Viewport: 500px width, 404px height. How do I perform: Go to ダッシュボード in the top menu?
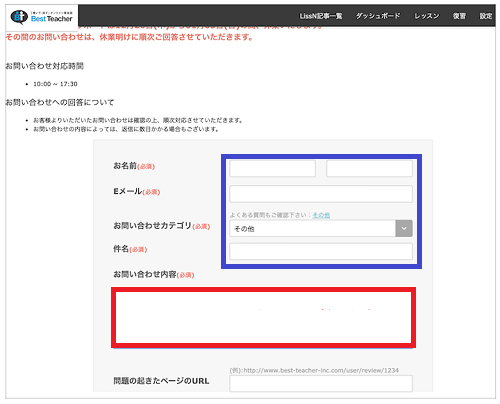(378, 16)
